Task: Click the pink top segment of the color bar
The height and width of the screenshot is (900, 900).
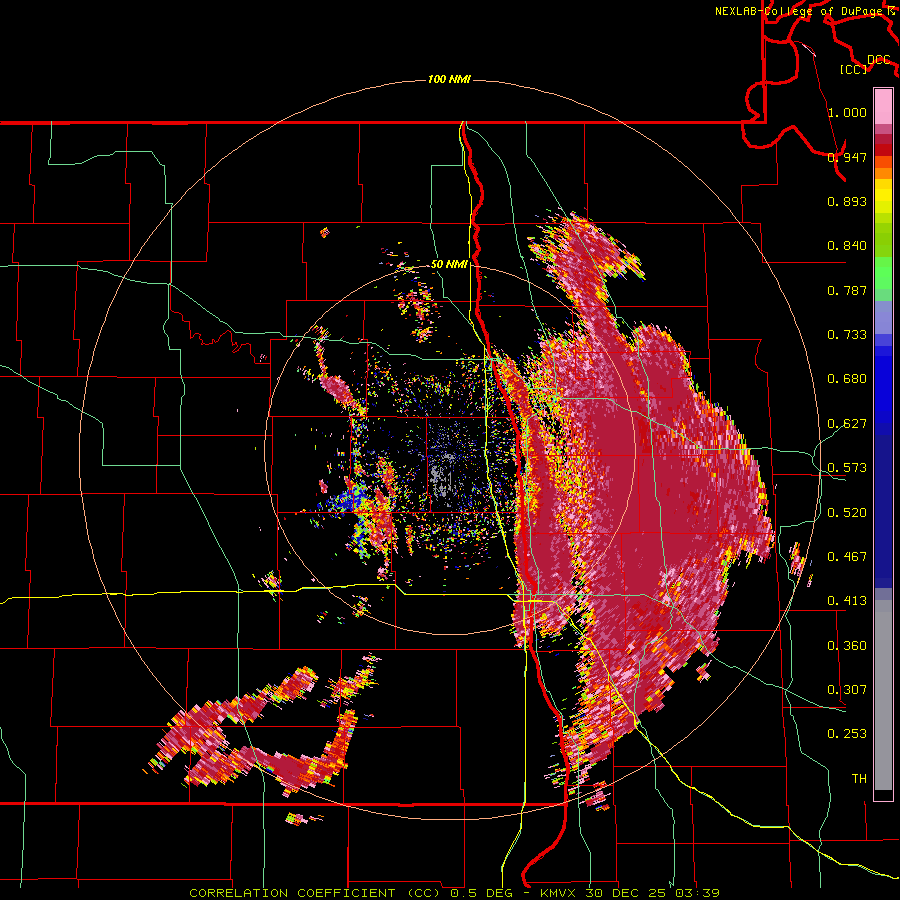Action: (x=883, y=106)
